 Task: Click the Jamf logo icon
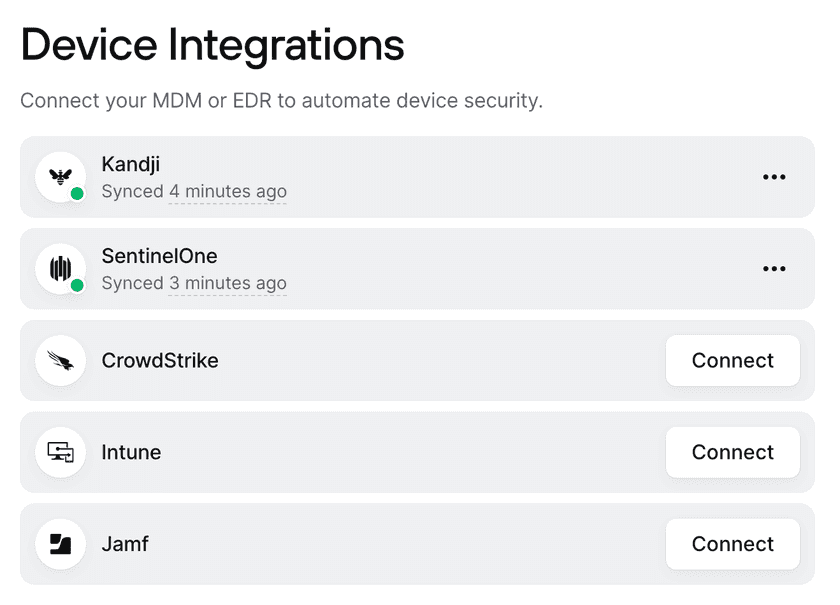point(60,544)
